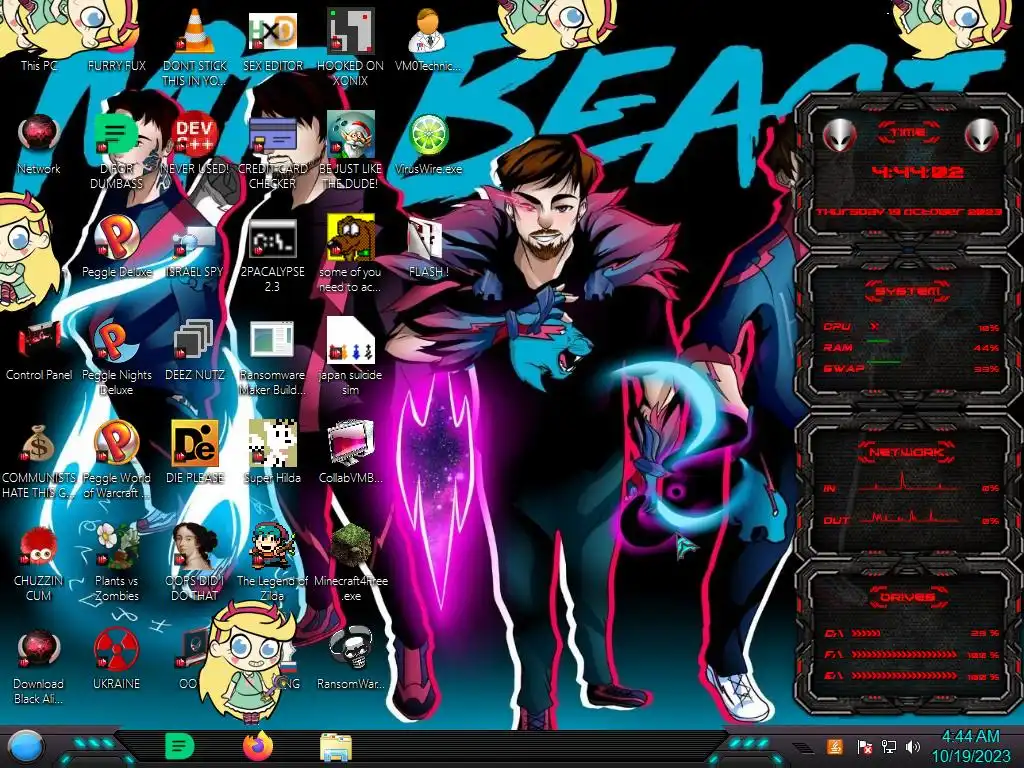Screen dimensions: 1024x768
Task: Launch the HOOKED ON XONIX shortcut
Action: click(351, 46)
